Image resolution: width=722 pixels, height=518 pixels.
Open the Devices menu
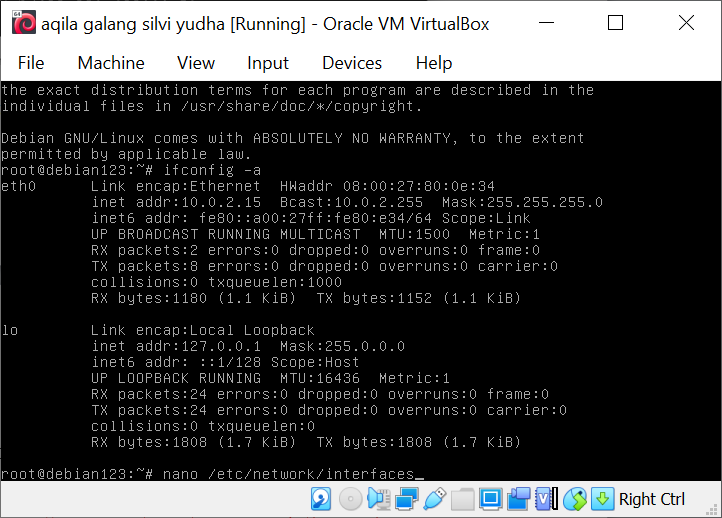pos(352,63)
